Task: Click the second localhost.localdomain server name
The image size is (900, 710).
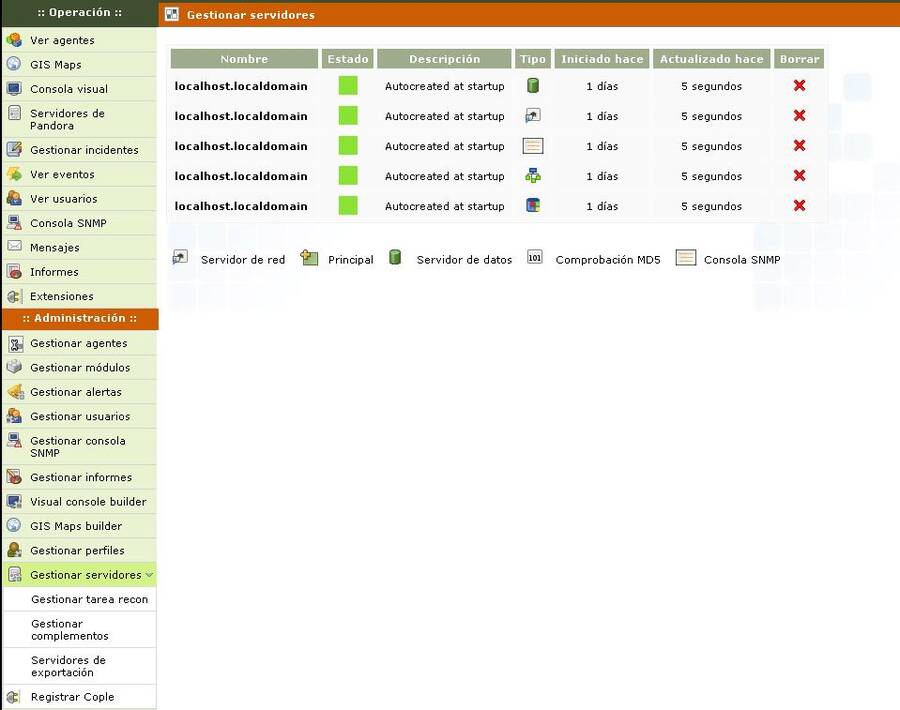Action: click(241, 116)
